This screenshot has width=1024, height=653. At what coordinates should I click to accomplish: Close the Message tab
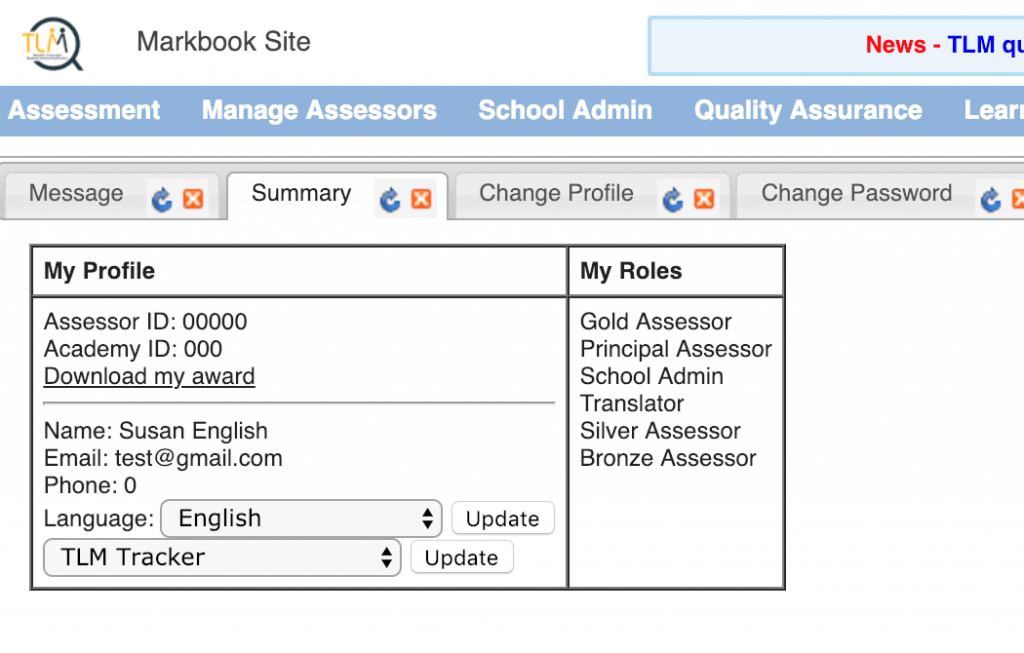point(193,199)
